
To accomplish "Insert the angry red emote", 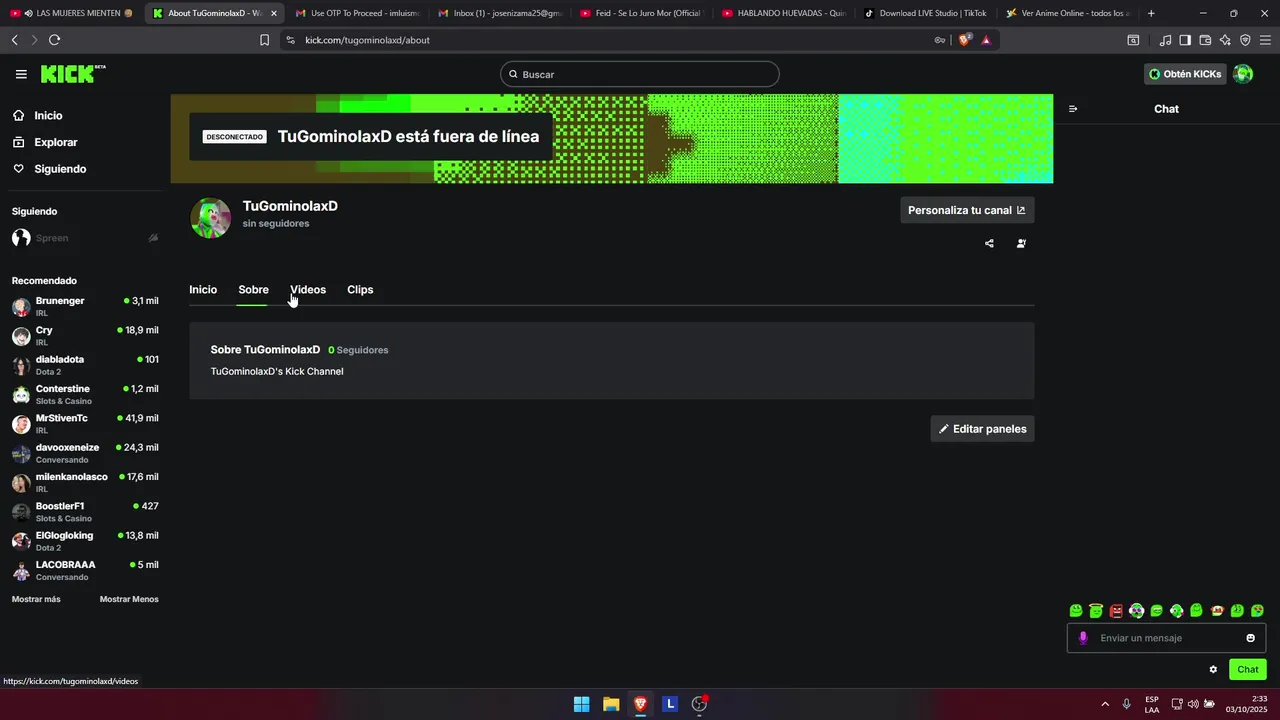I will pyautogui.click(x=1116, y=611).
